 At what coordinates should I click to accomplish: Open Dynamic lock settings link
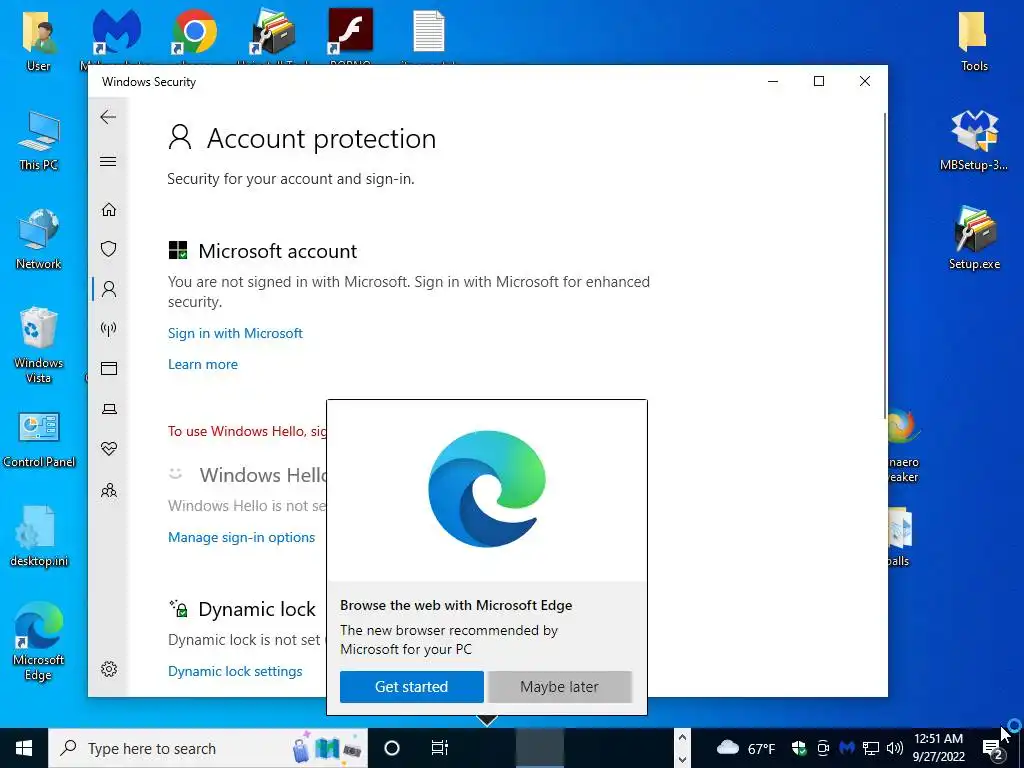235,671
